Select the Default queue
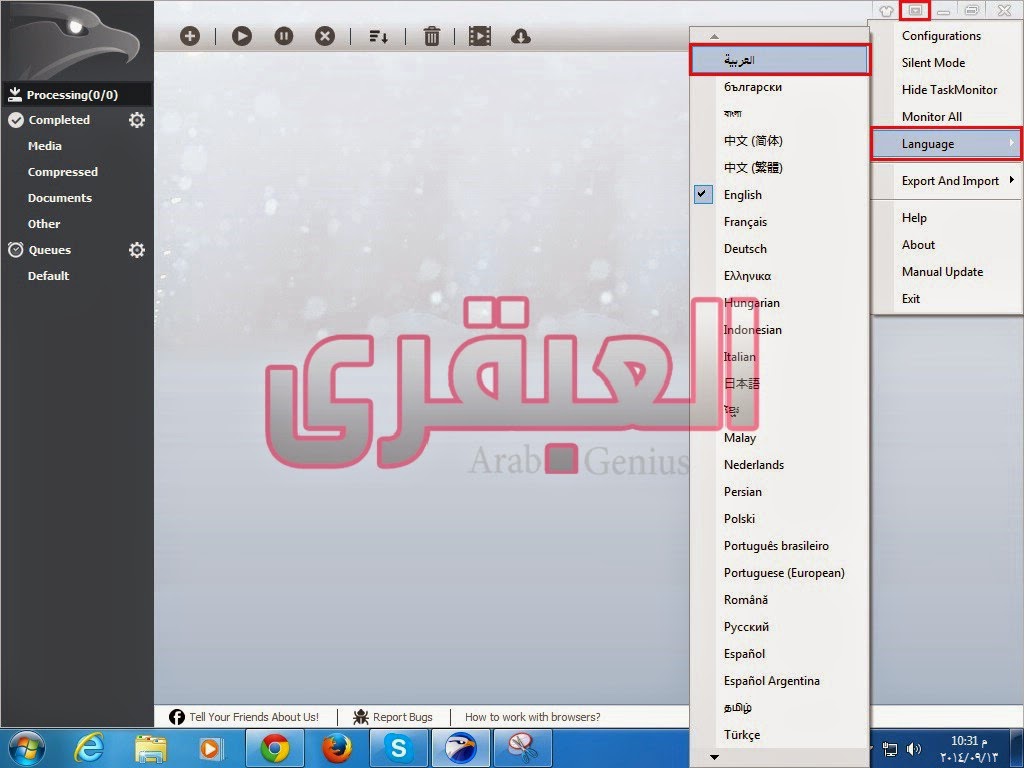 coord(48,276)
